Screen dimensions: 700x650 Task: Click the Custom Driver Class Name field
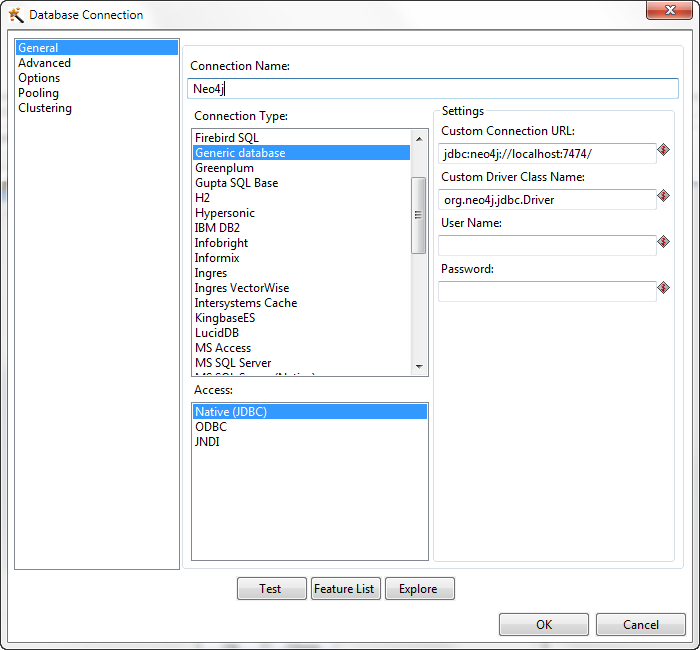click(x=547, y=200)
